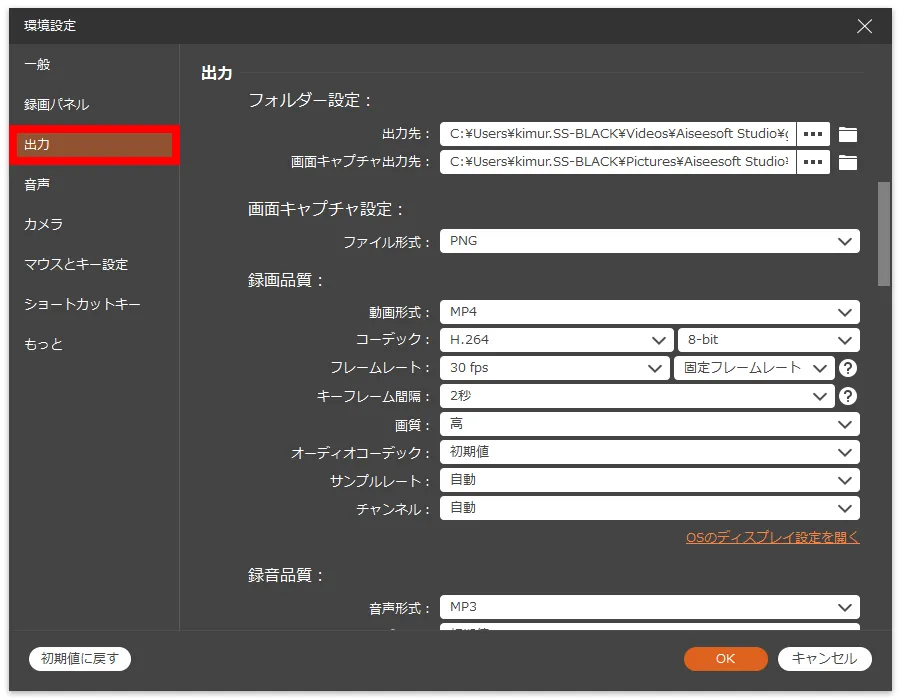Open the 8-bit depth dropdown
The width and height of the screenshot is (900, 700).
coord(767,340)
